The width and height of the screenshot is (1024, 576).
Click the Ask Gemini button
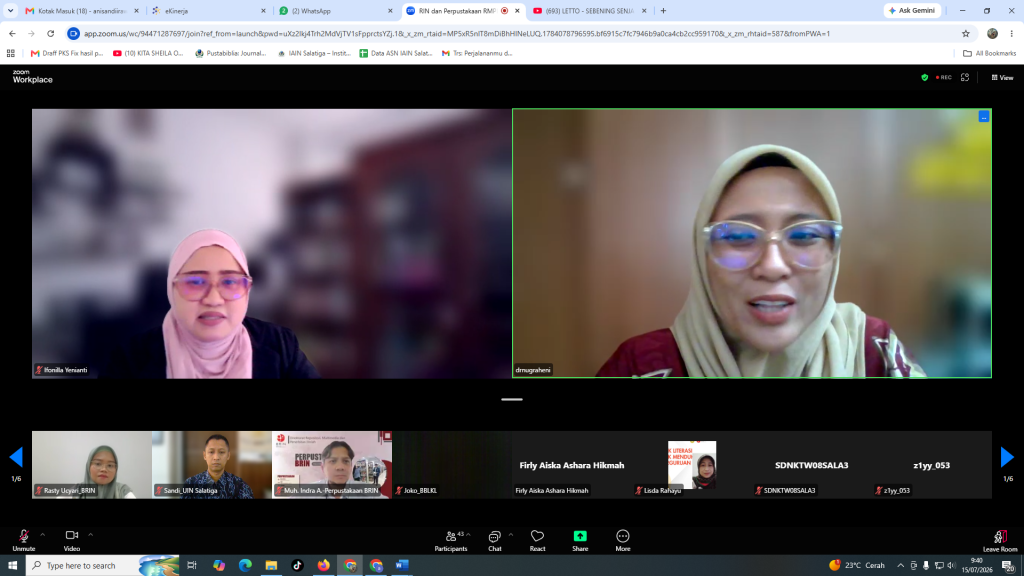click(x=912, y=10)
